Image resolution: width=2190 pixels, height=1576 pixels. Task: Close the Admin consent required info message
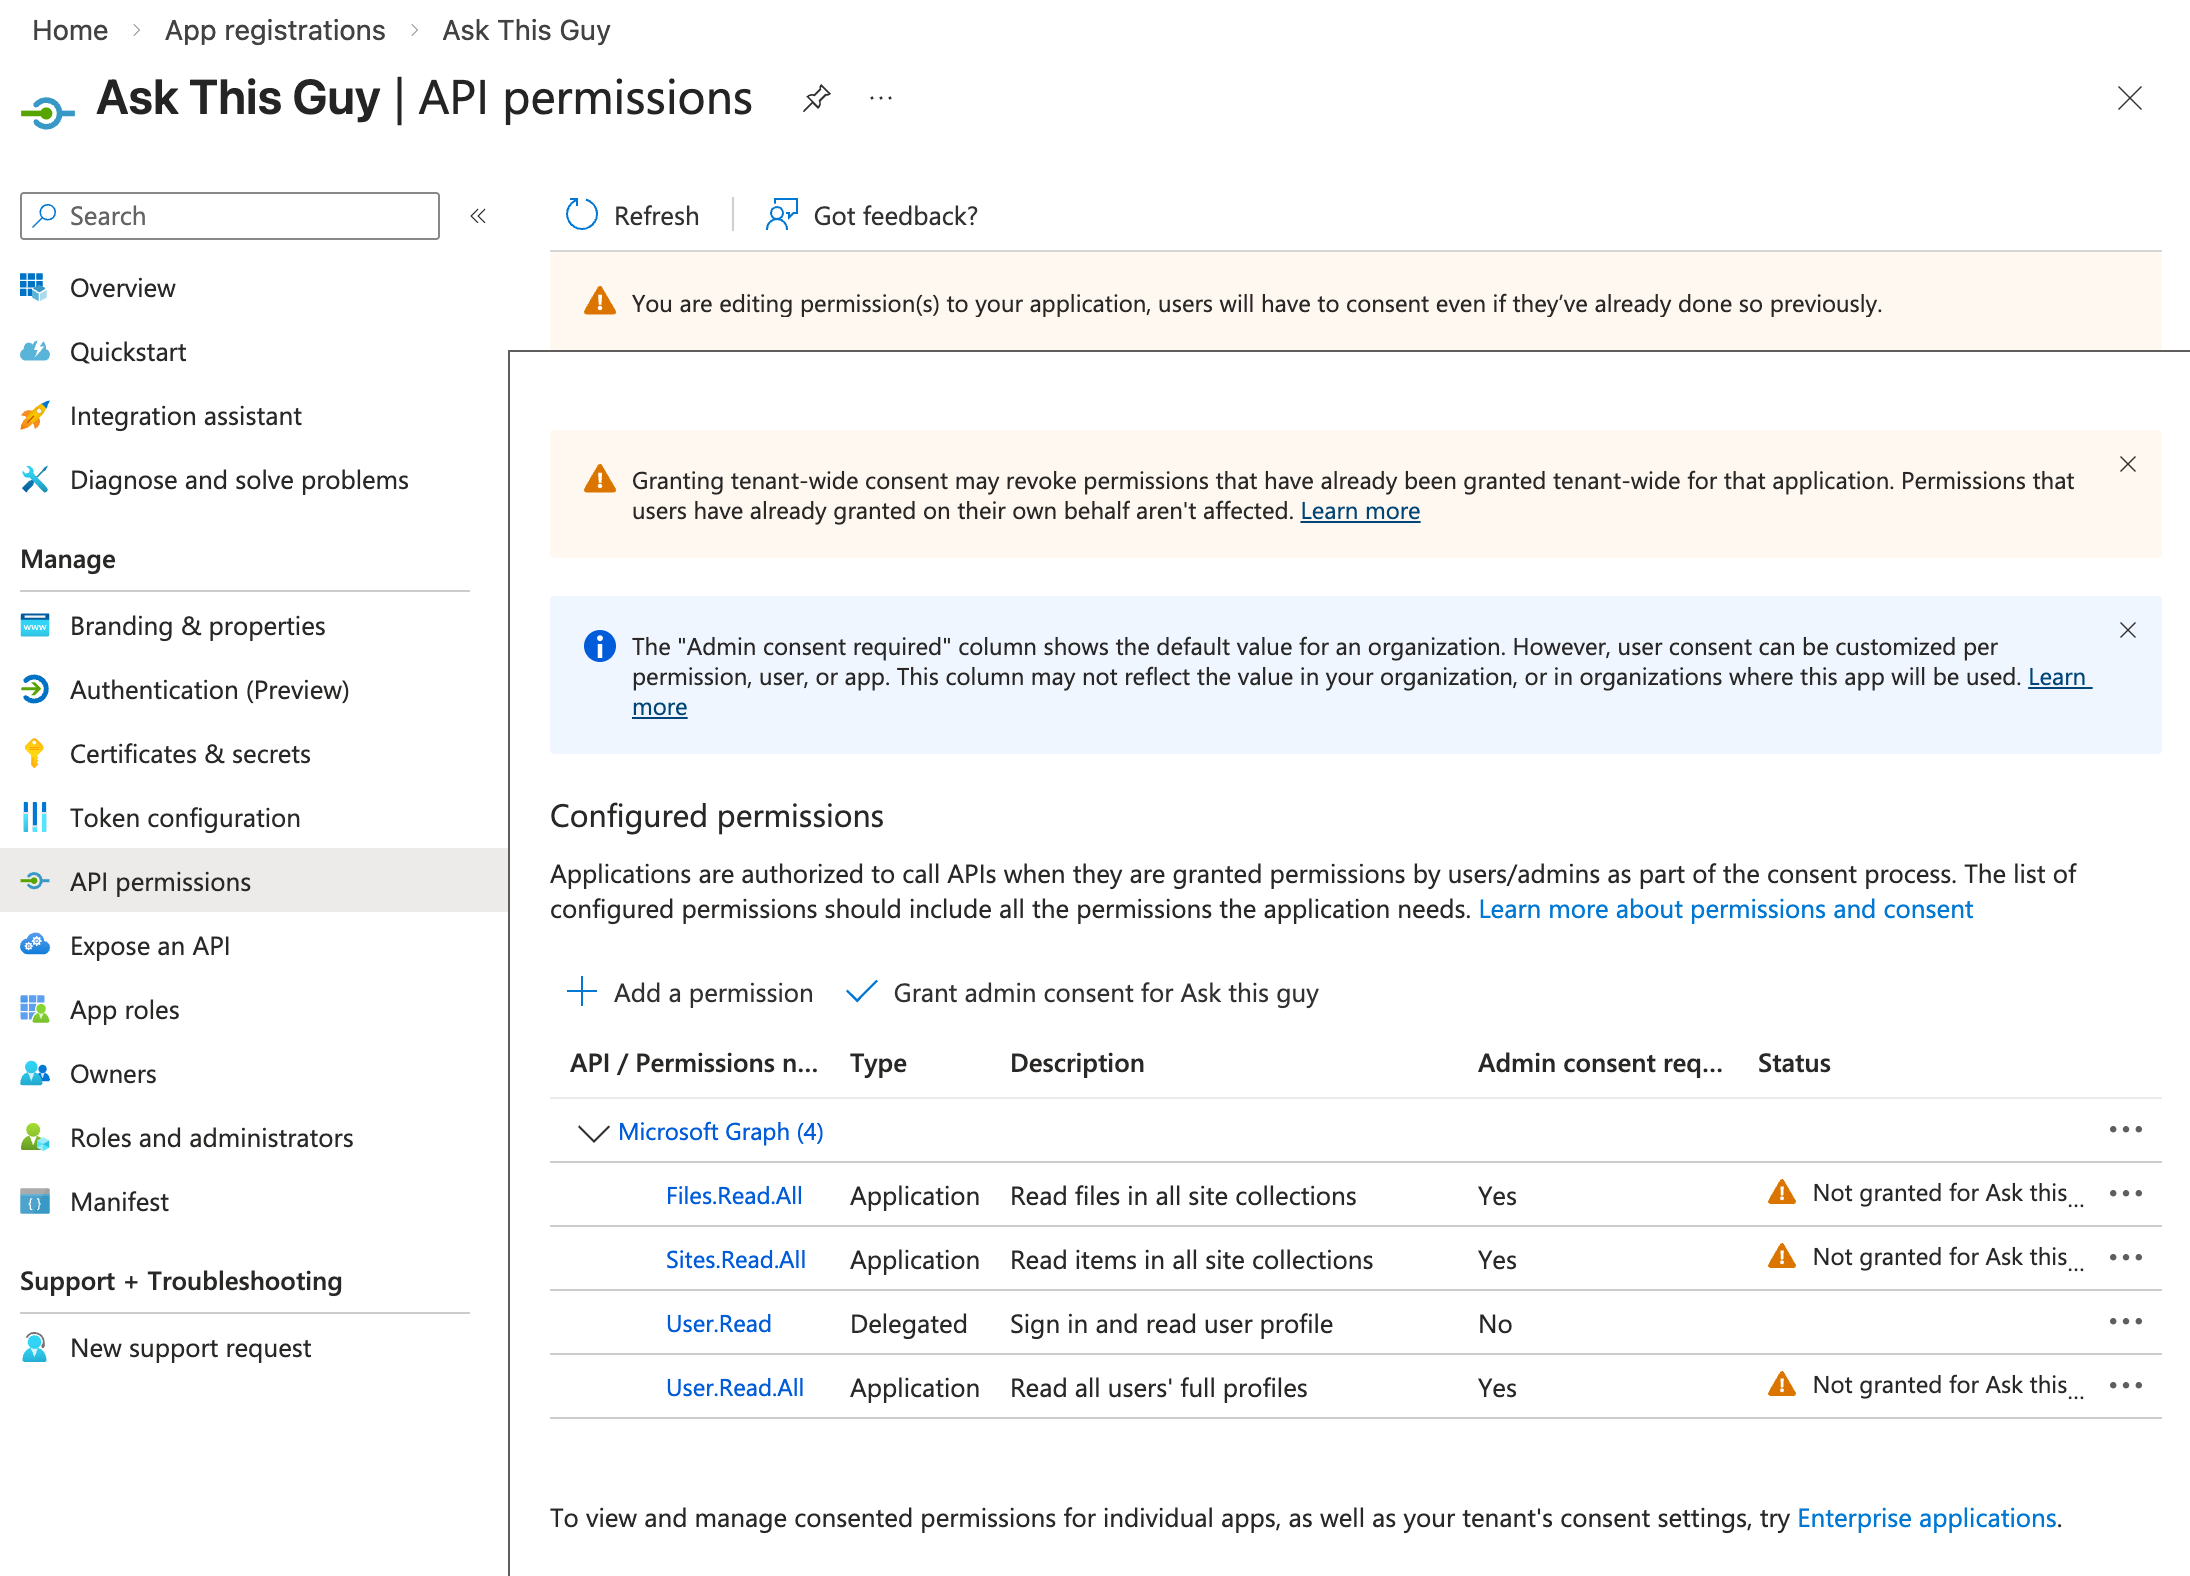(x=2127, y=630)
